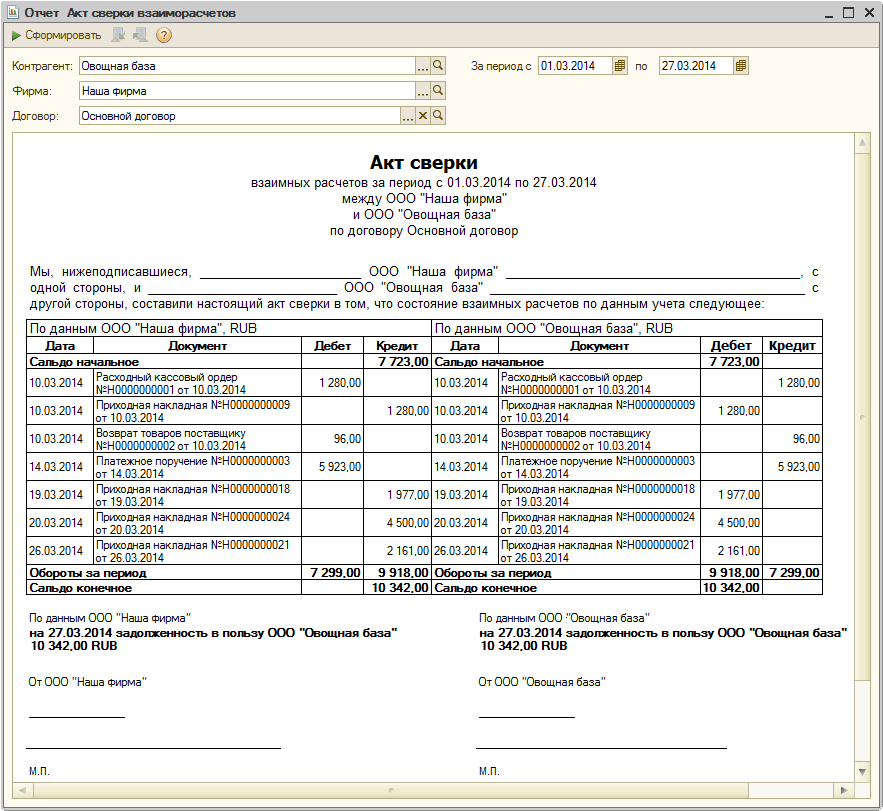Maximize the report window

848,12
